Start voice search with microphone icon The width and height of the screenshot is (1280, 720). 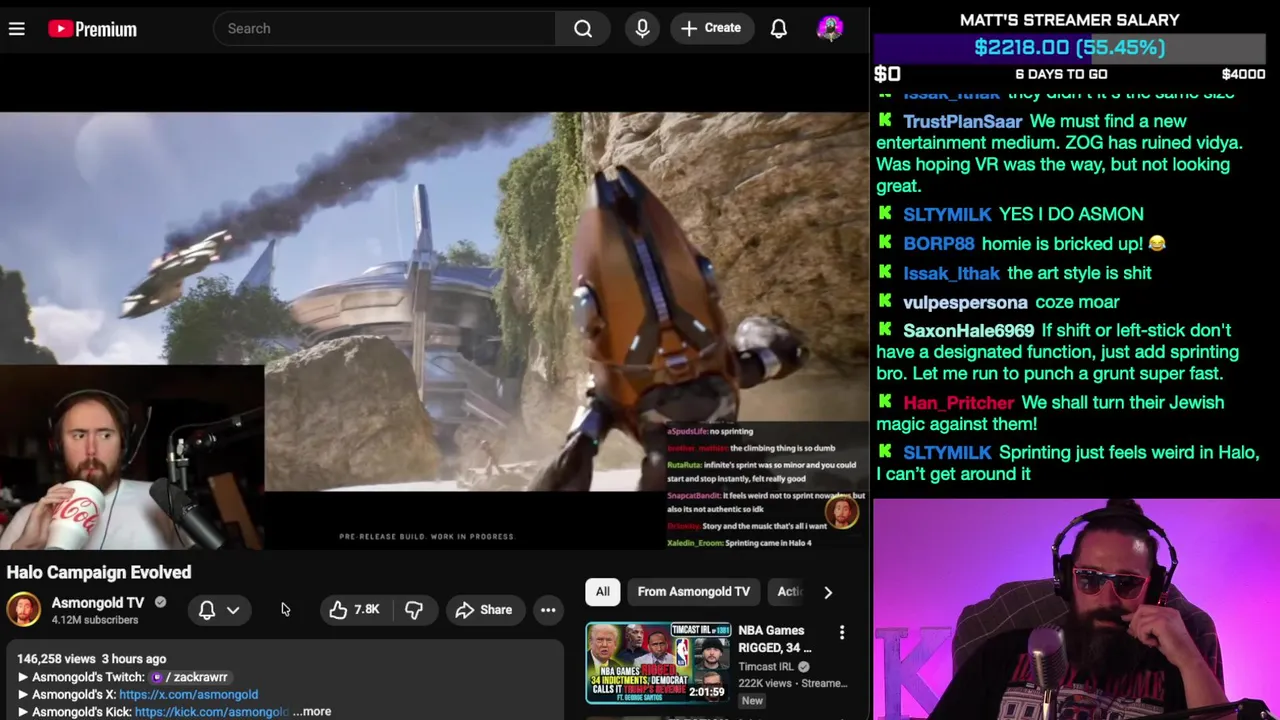point(642,29)
